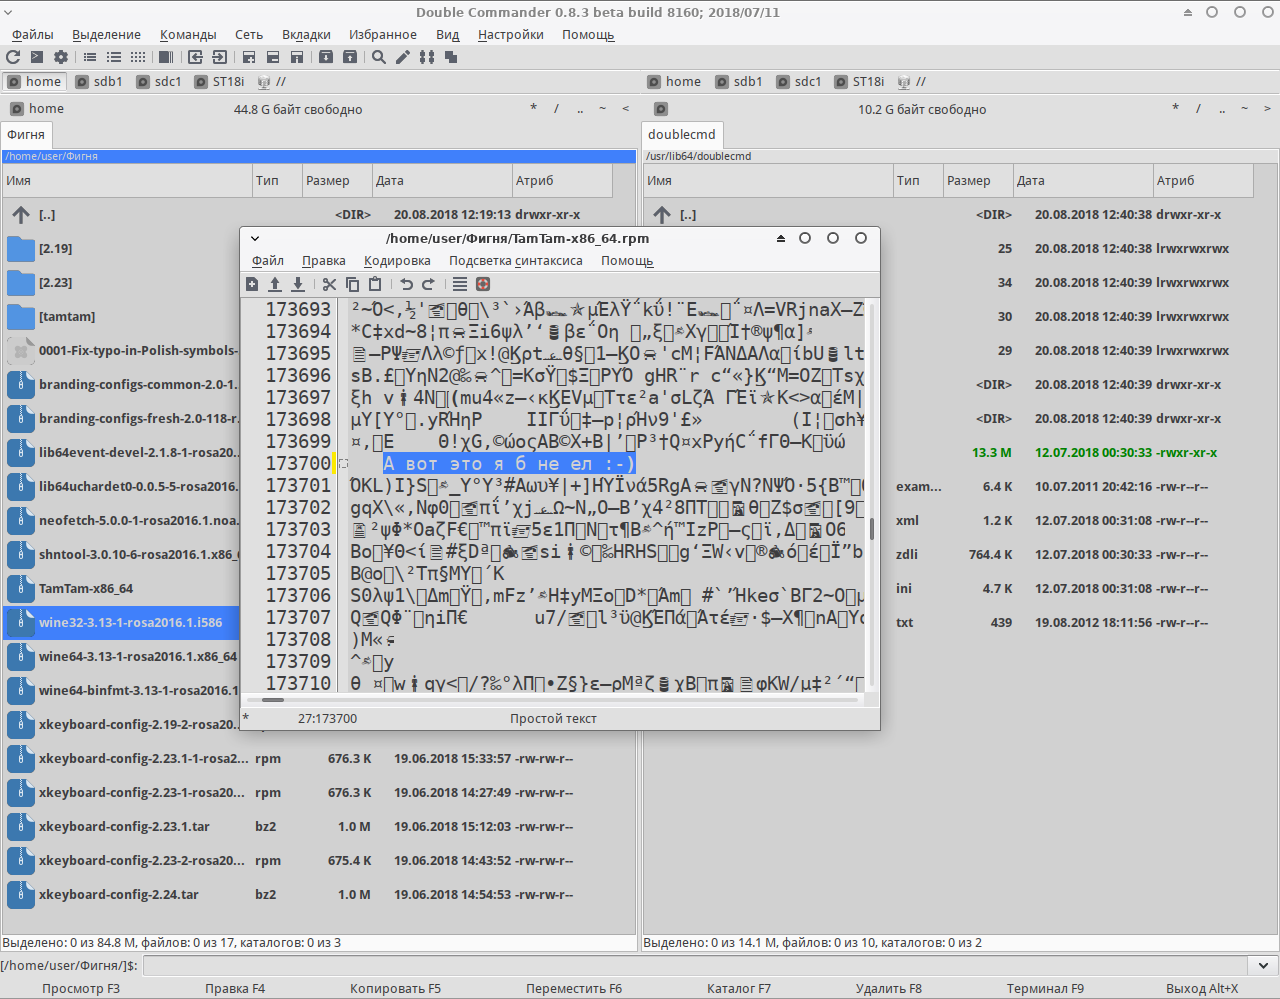Open settings with the gear toolbar icon

pyautogui.click(x=61, y=57)
